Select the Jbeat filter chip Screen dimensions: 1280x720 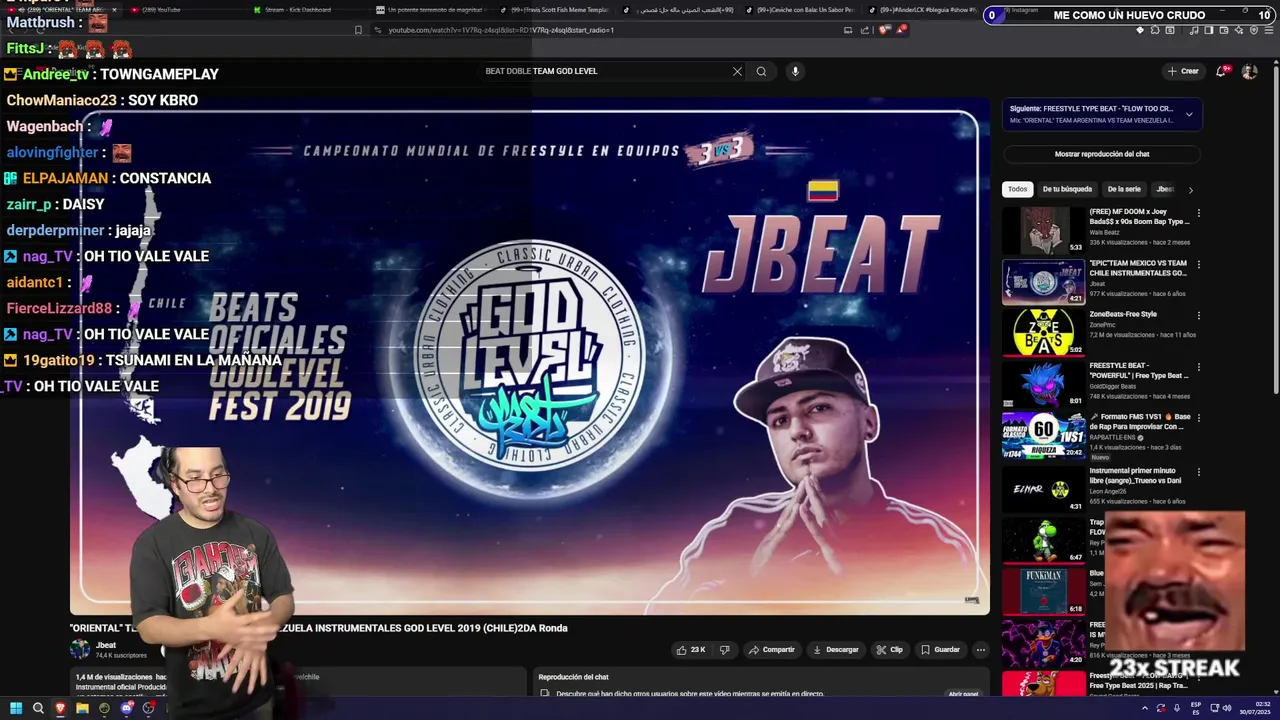point(1165,189)
